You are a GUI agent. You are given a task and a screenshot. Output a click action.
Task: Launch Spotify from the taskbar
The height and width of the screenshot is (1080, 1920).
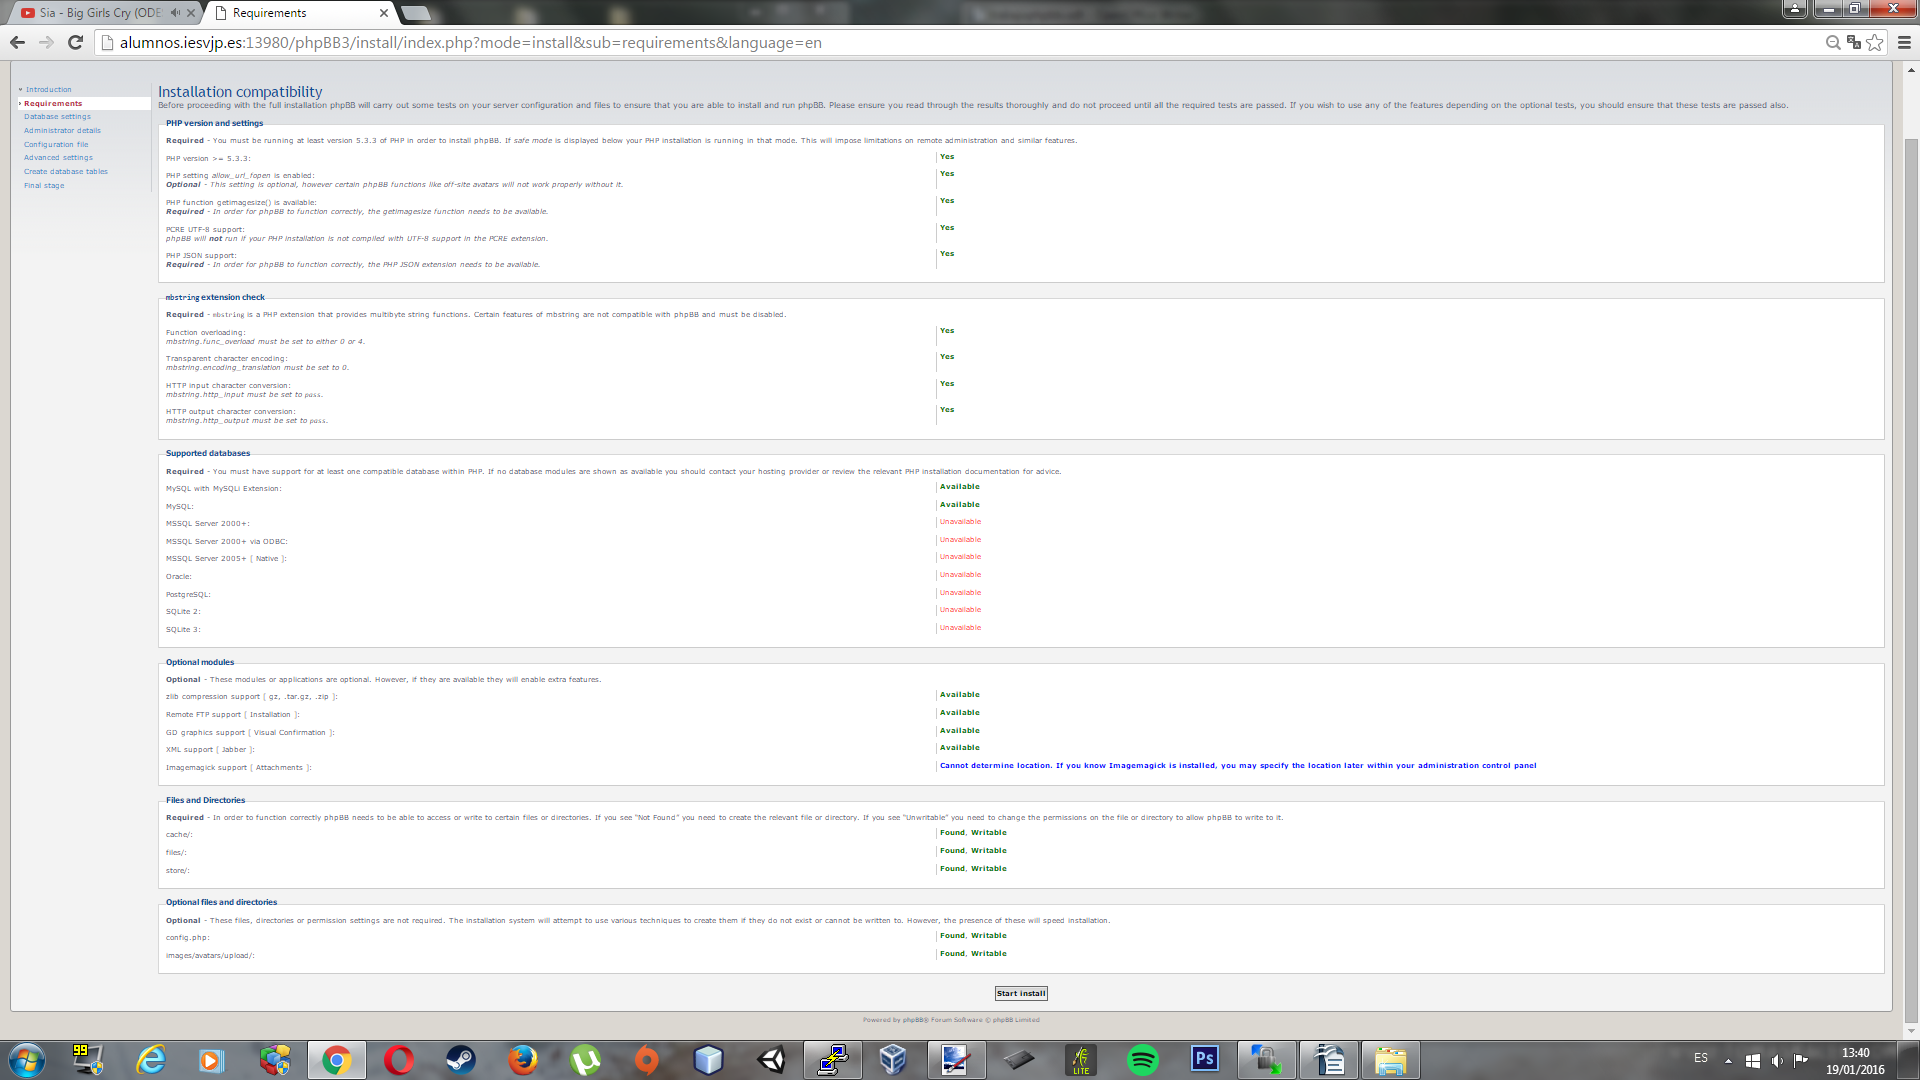point(1142,1060)
